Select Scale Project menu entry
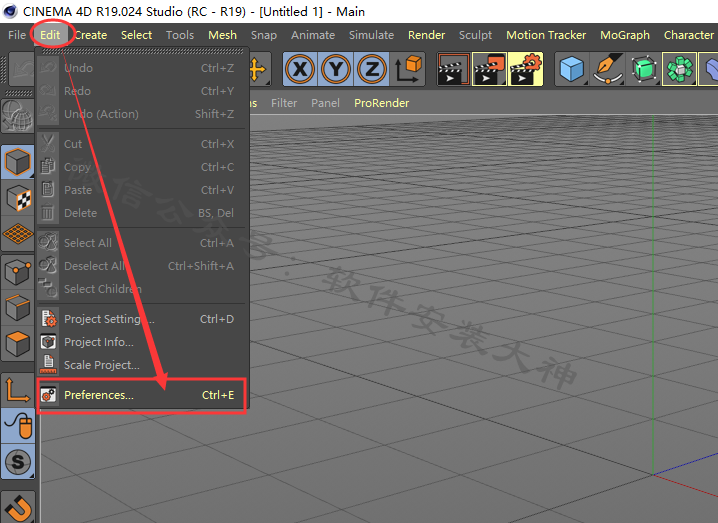This screenshot has height=523, width=718. point(142,365)
